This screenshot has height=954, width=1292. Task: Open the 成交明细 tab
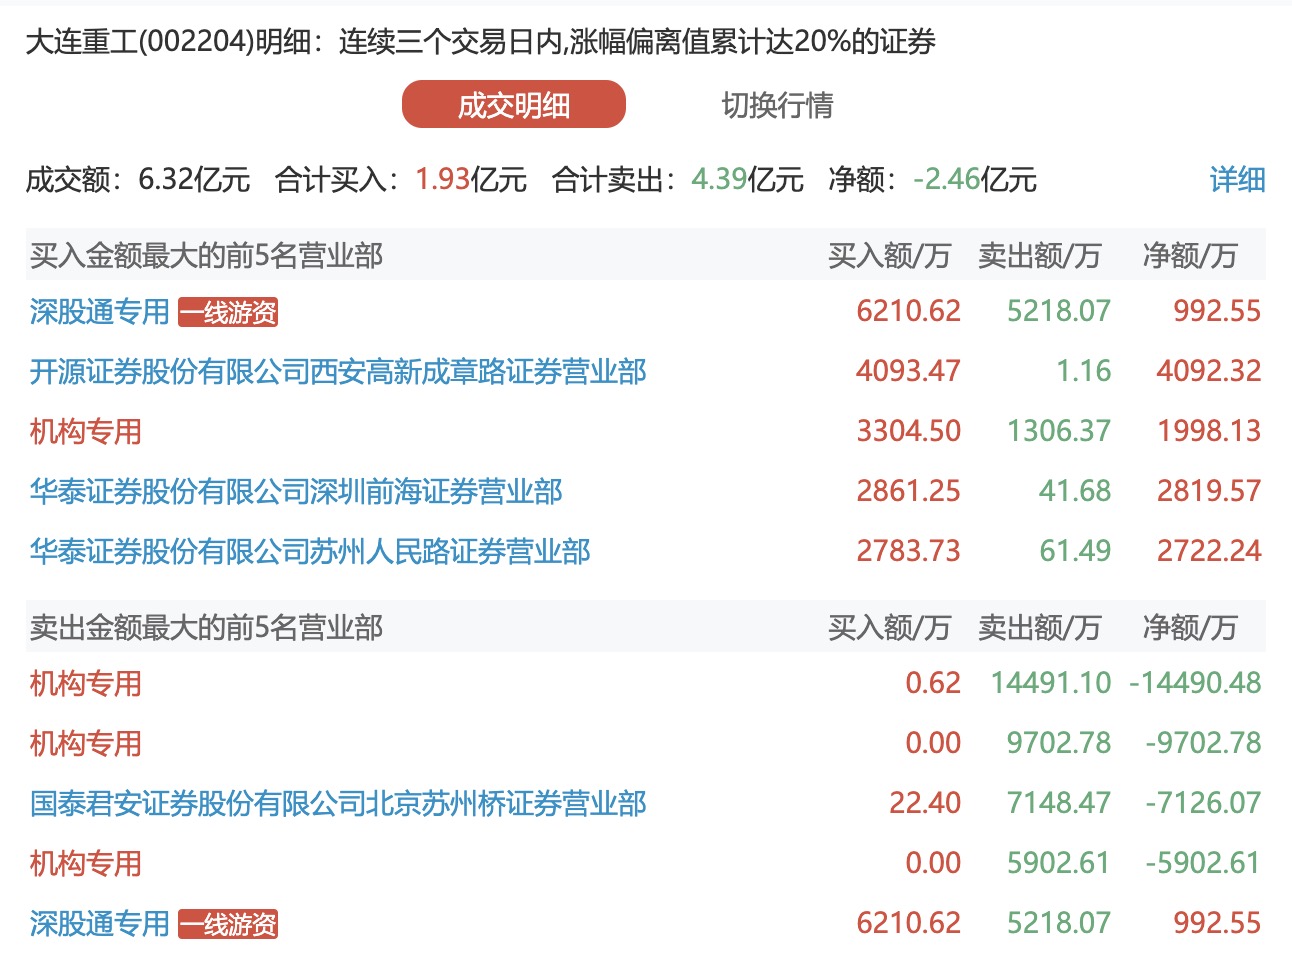[513, 105]
